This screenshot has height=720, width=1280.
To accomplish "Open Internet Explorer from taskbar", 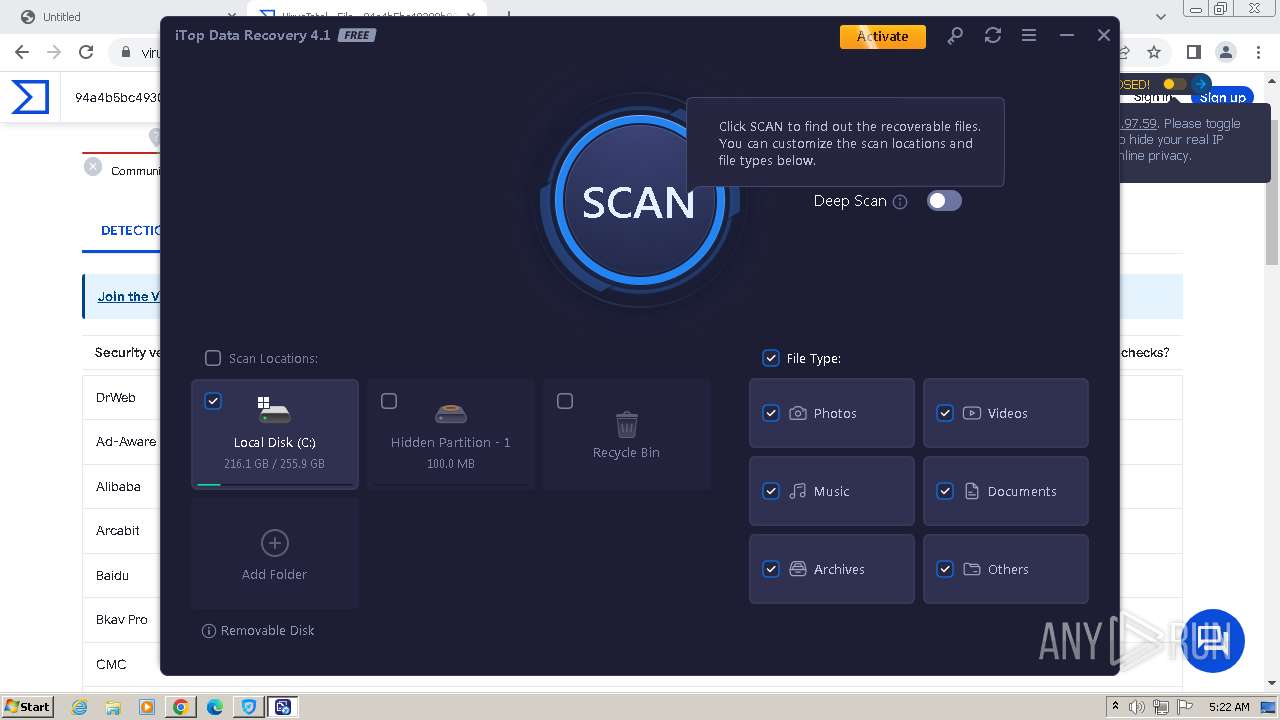I will 79,707.
